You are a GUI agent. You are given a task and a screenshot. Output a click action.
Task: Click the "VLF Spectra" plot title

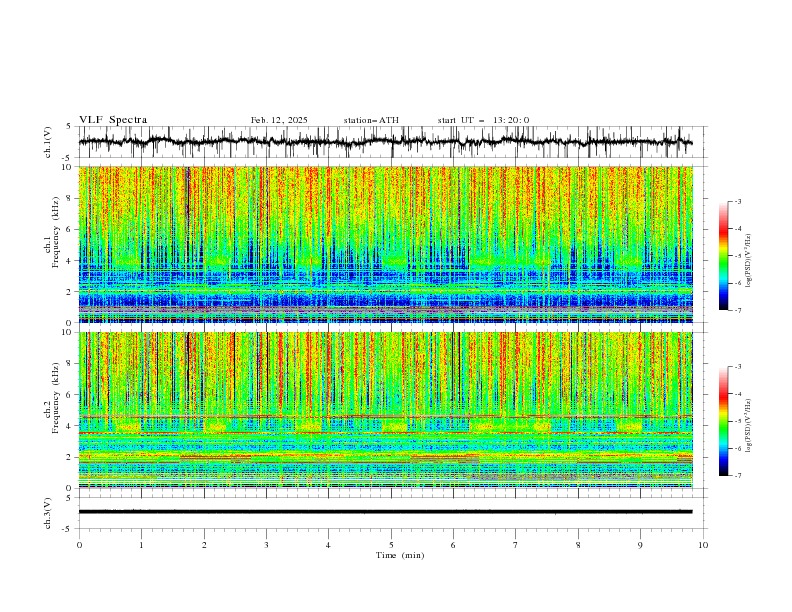(113, 120)
